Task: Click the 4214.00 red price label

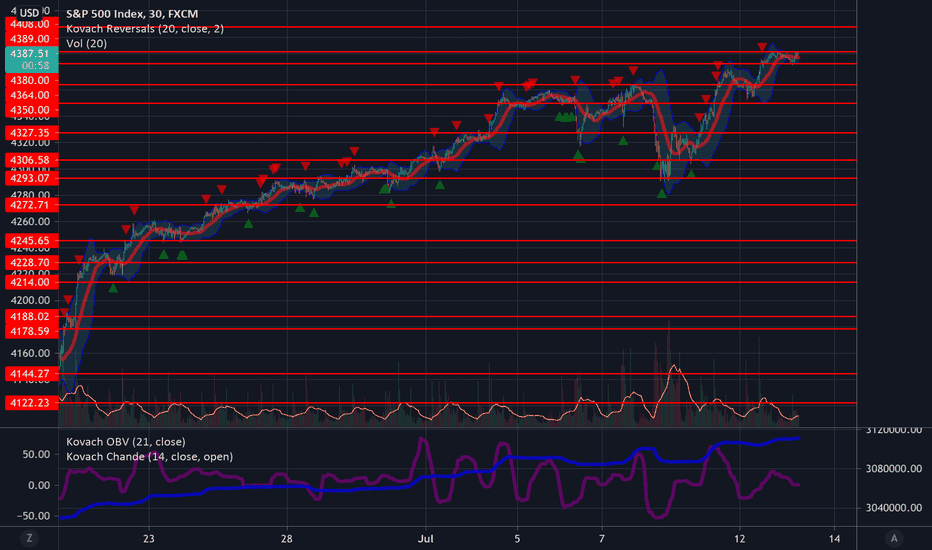Action: pos(32,282)
